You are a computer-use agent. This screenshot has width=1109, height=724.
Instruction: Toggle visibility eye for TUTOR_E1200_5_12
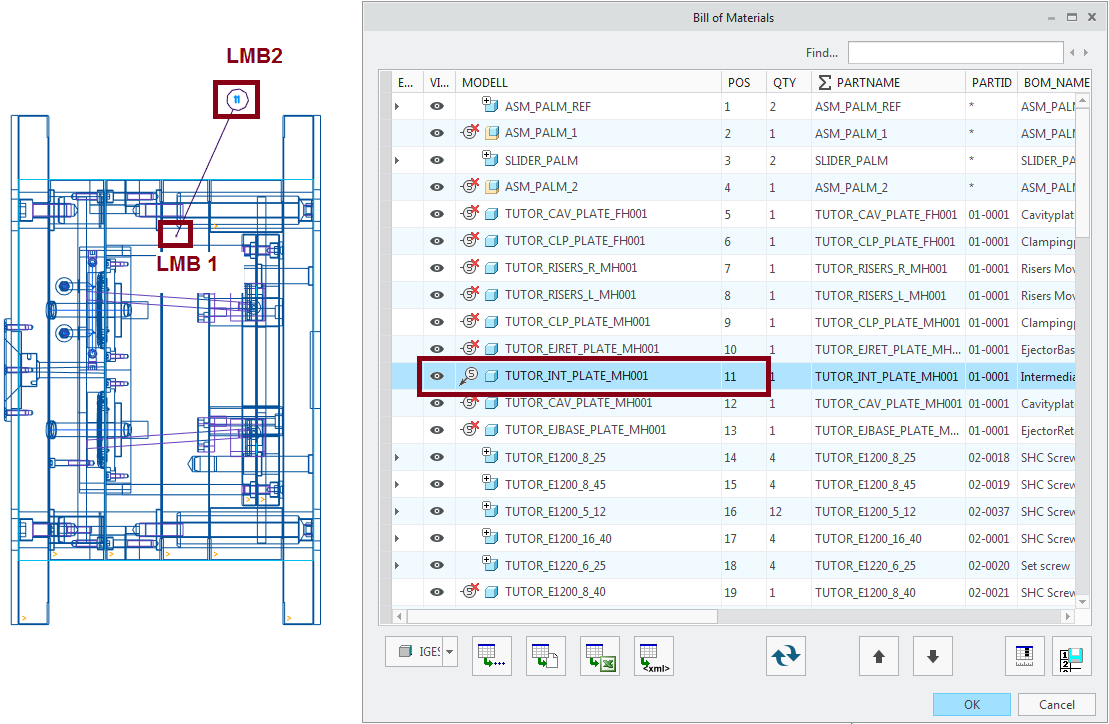pos(437,511)
